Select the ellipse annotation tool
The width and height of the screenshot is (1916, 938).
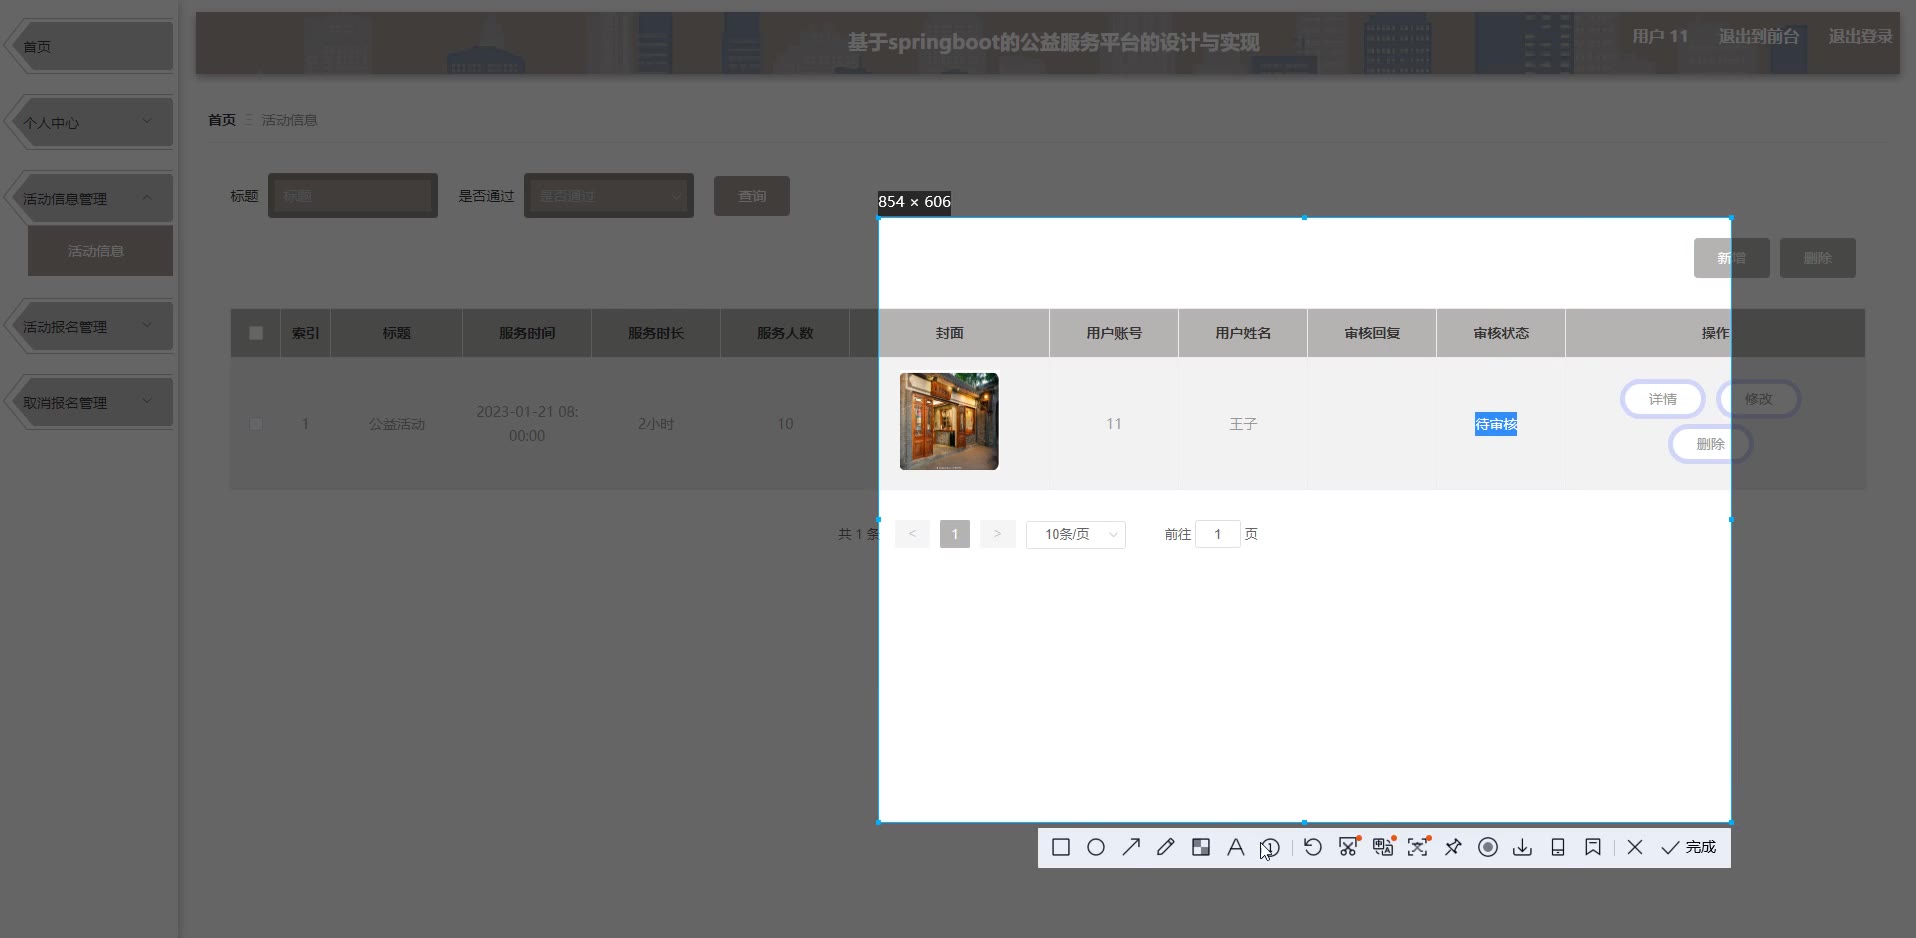1096,847
